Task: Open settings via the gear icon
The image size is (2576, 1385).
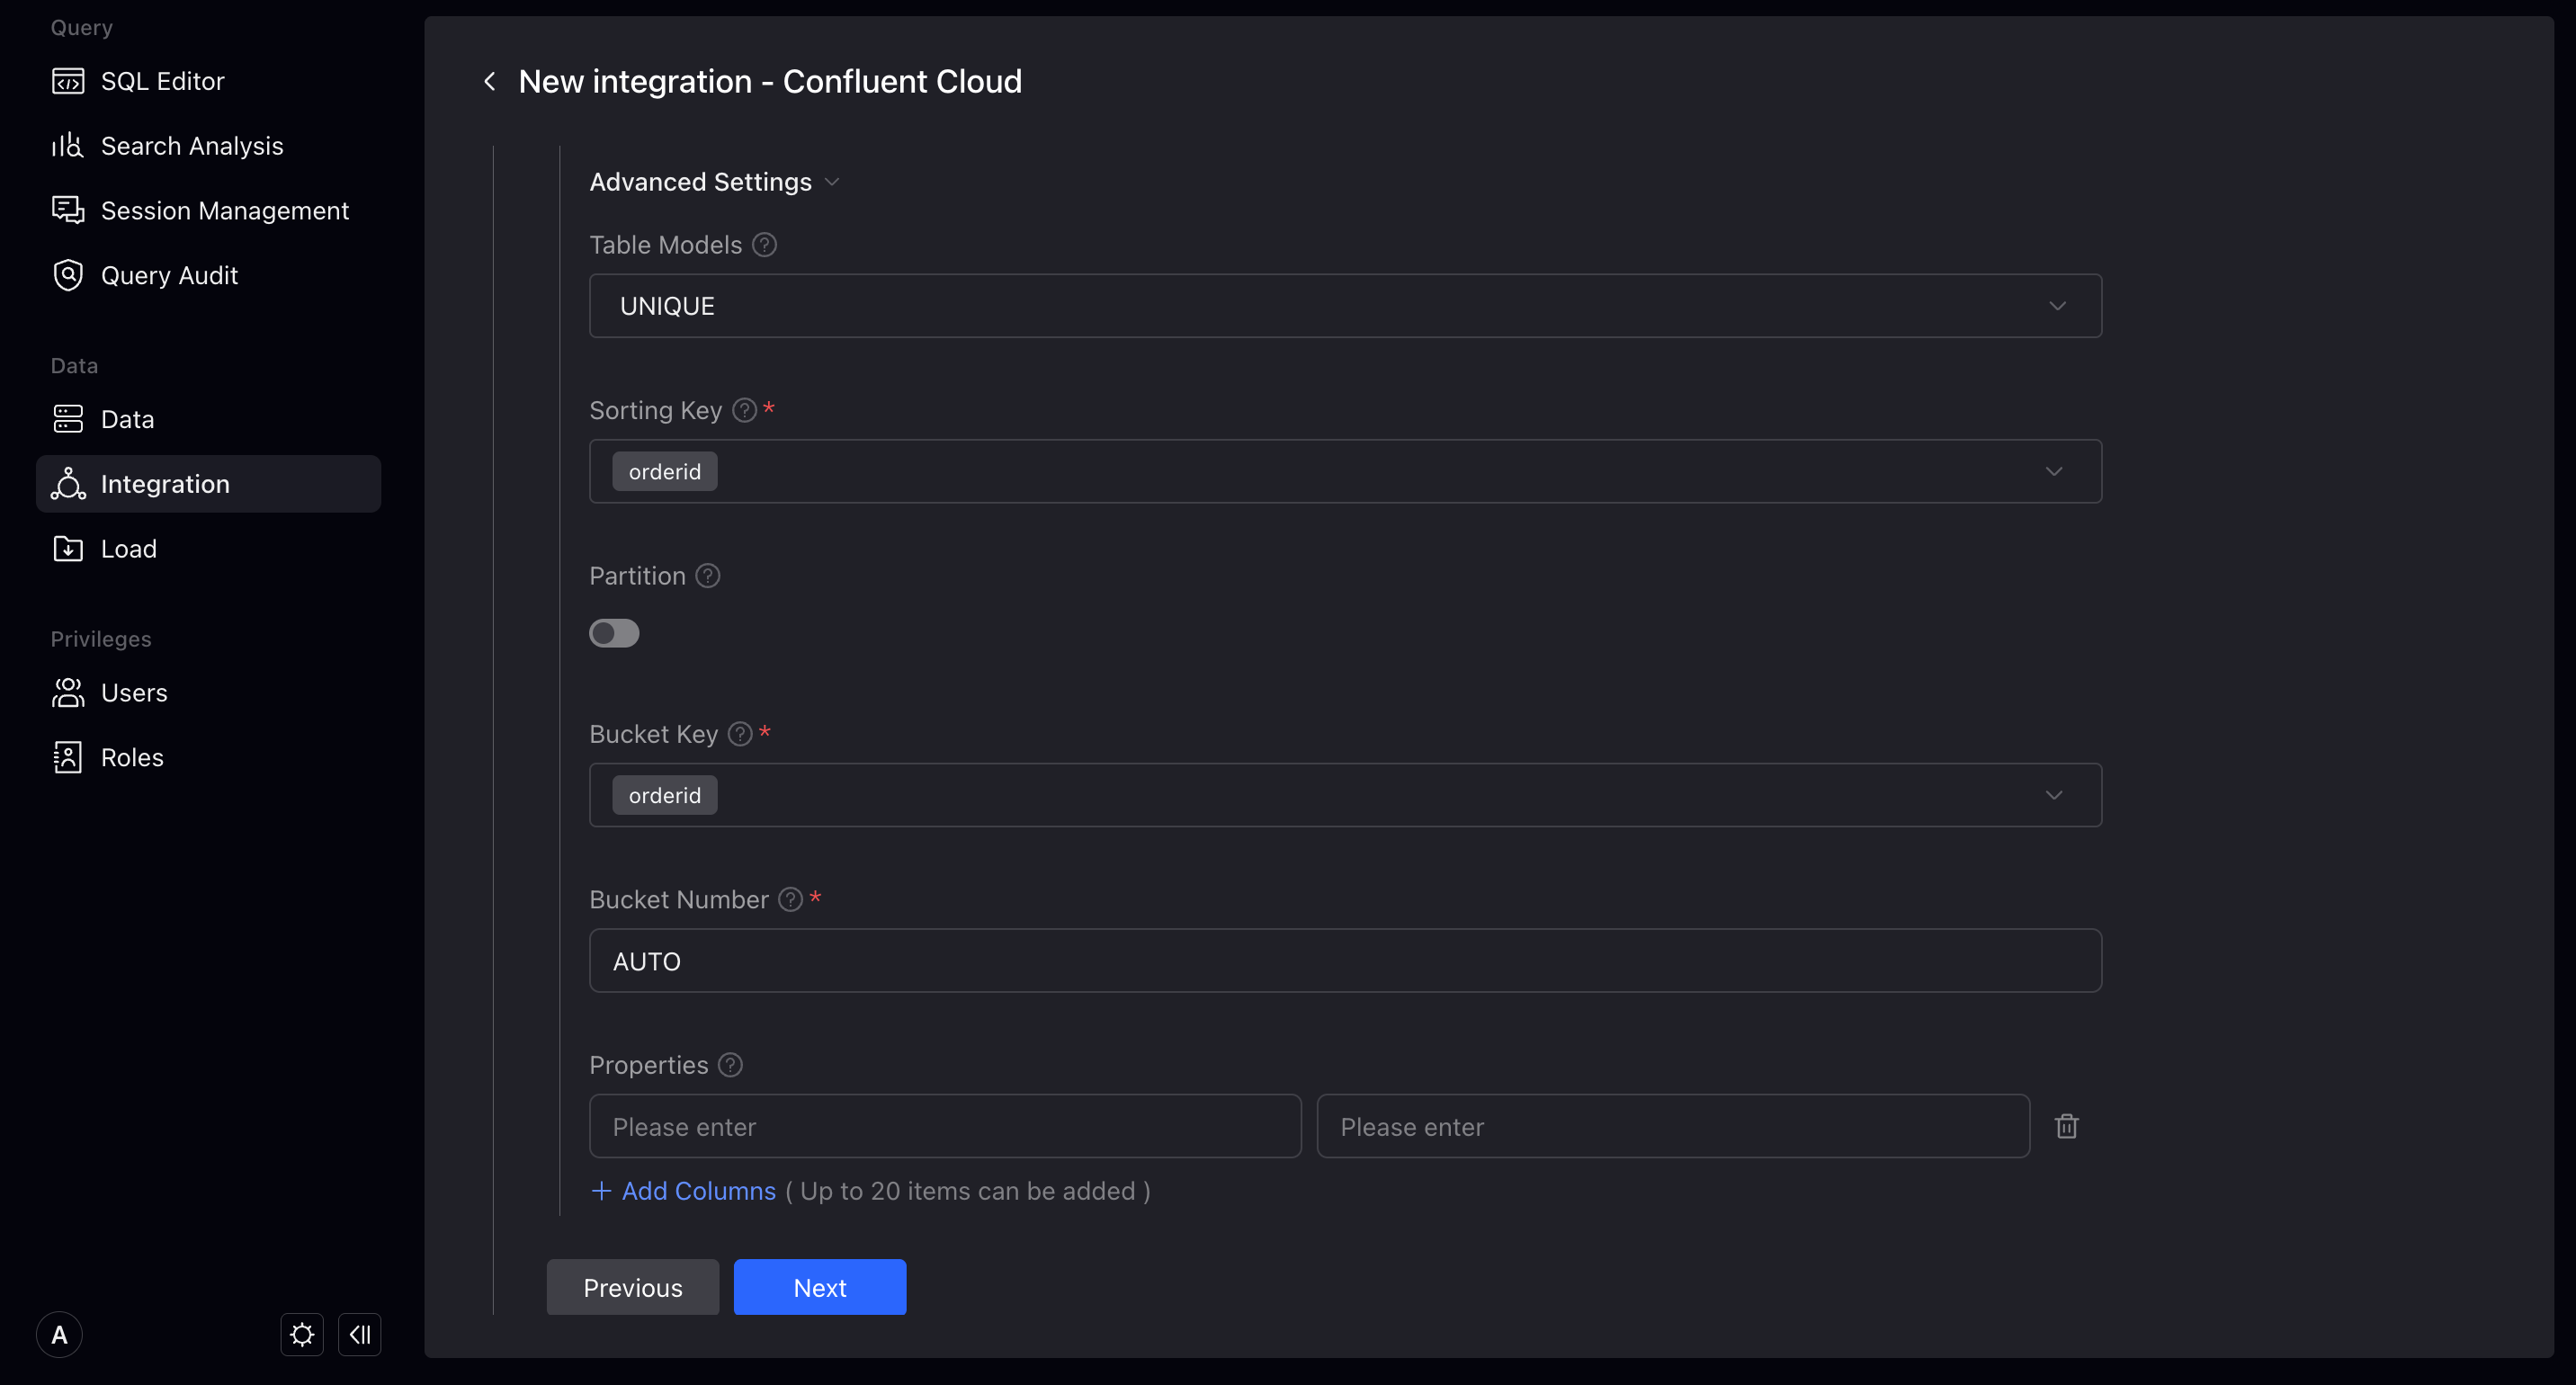Action: 301,1334
